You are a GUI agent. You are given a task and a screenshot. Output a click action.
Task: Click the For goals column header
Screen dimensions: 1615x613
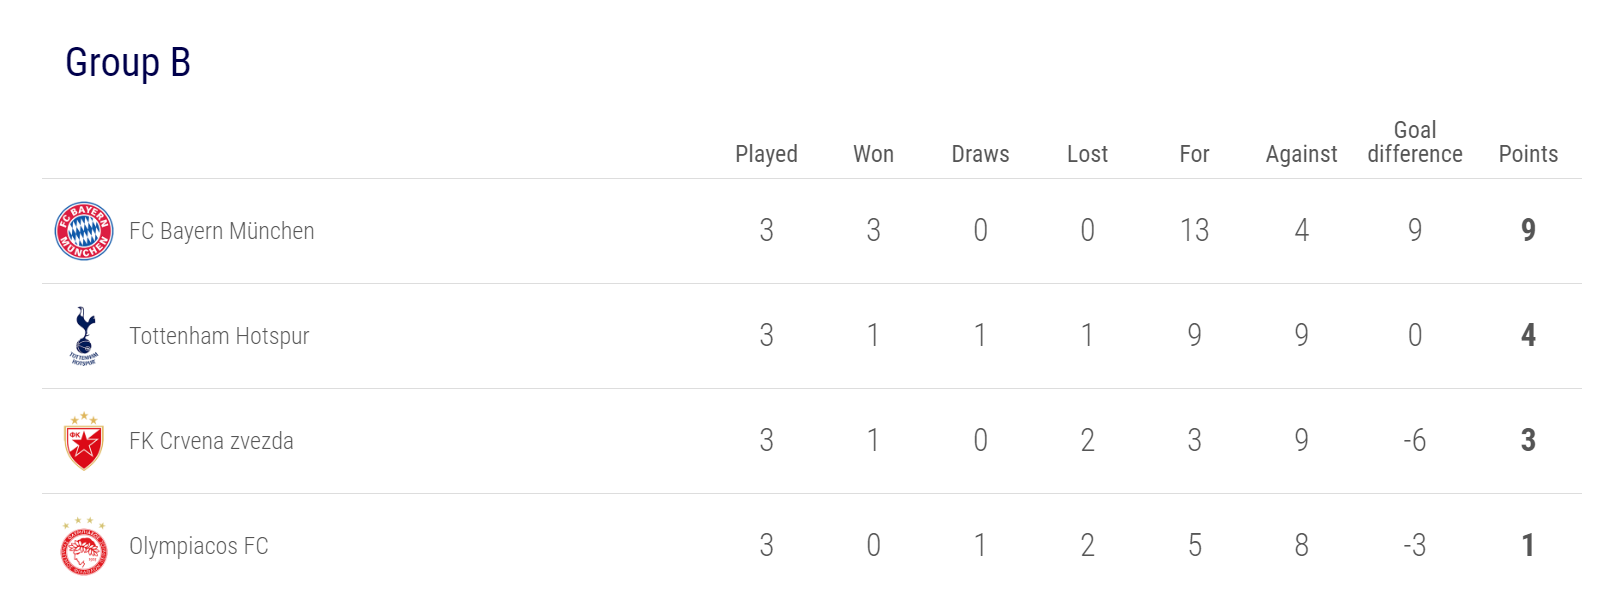(1194, 154)
